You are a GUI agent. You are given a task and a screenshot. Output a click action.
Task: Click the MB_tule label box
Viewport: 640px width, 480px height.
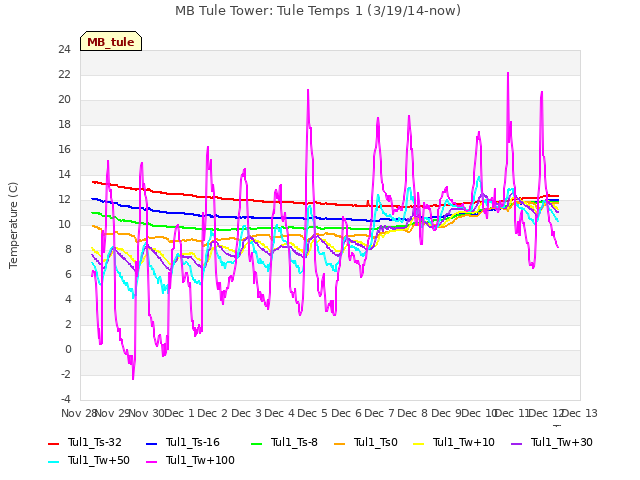click(111, 41)
